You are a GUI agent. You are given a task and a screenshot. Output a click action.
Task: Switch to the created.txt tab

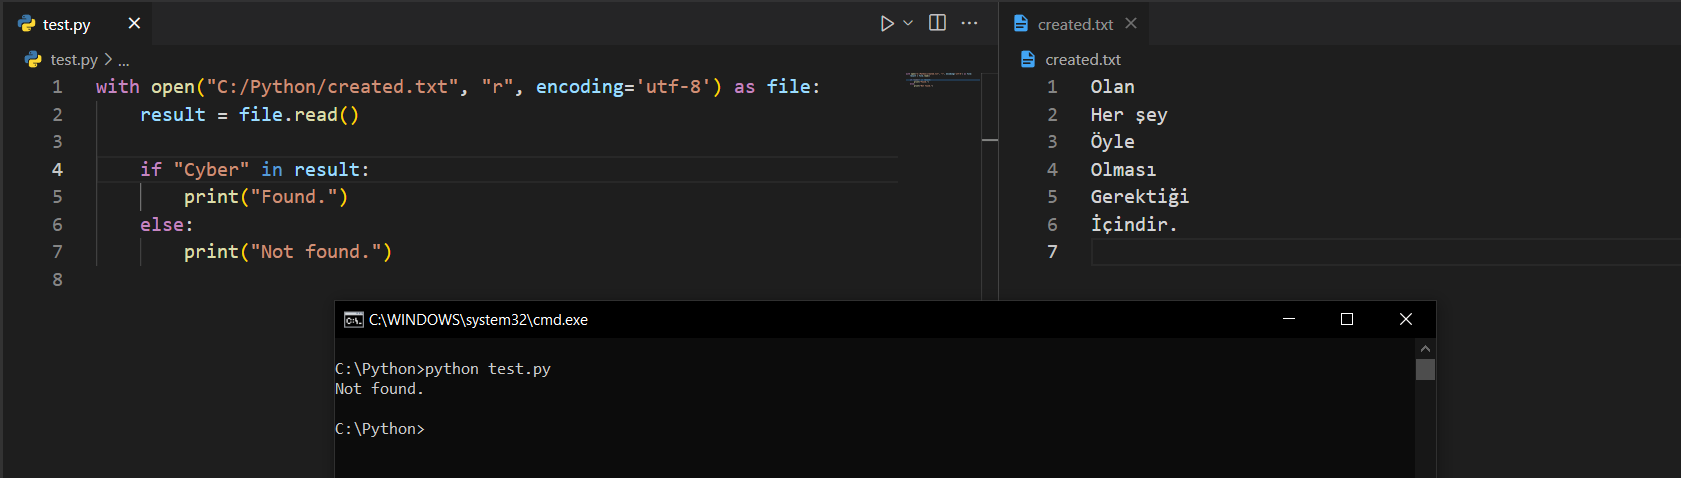[x=1074, y=24]
